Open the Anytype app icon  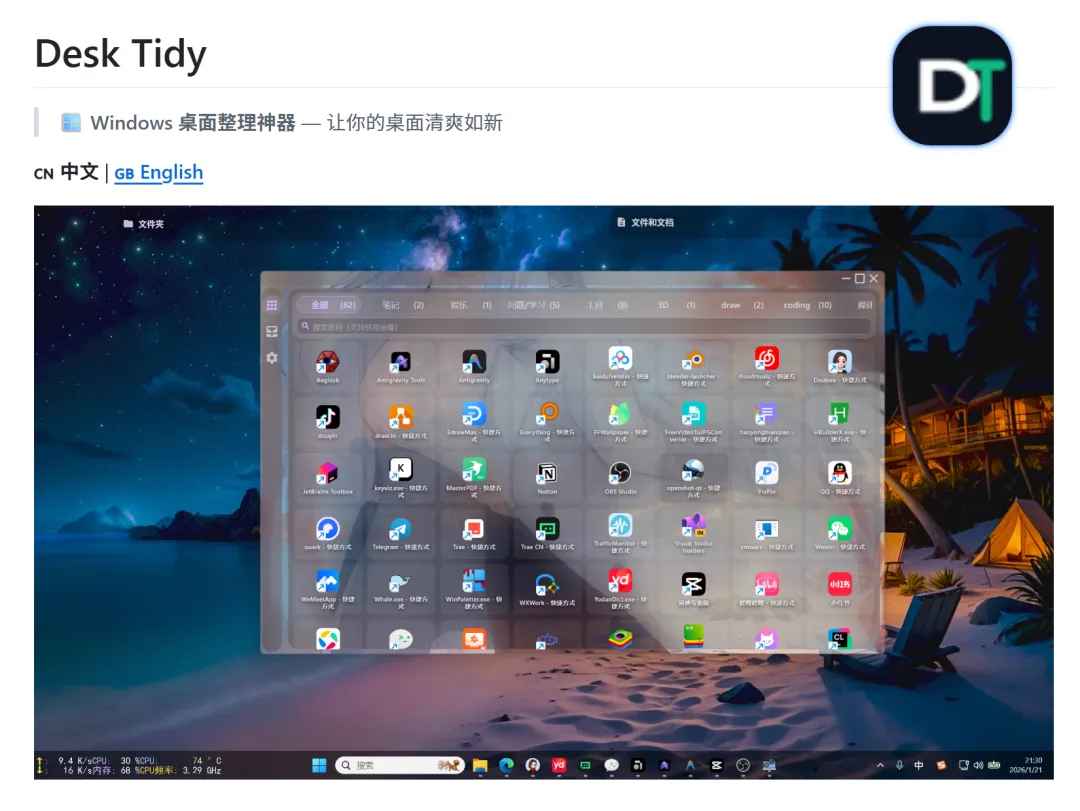(x=548, y=362)
